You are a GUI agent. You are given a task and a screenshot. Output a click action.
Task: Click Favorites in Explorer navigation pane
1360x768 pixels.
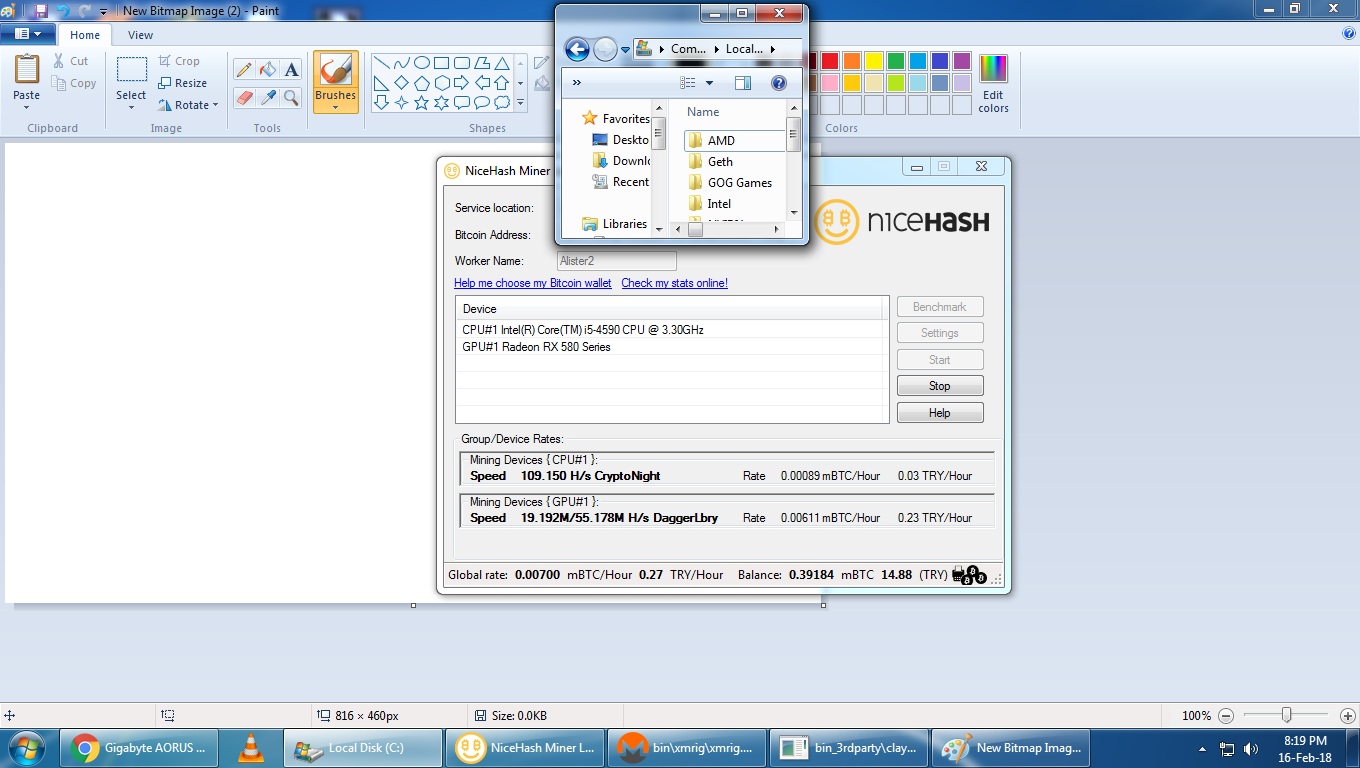point(615,119)
